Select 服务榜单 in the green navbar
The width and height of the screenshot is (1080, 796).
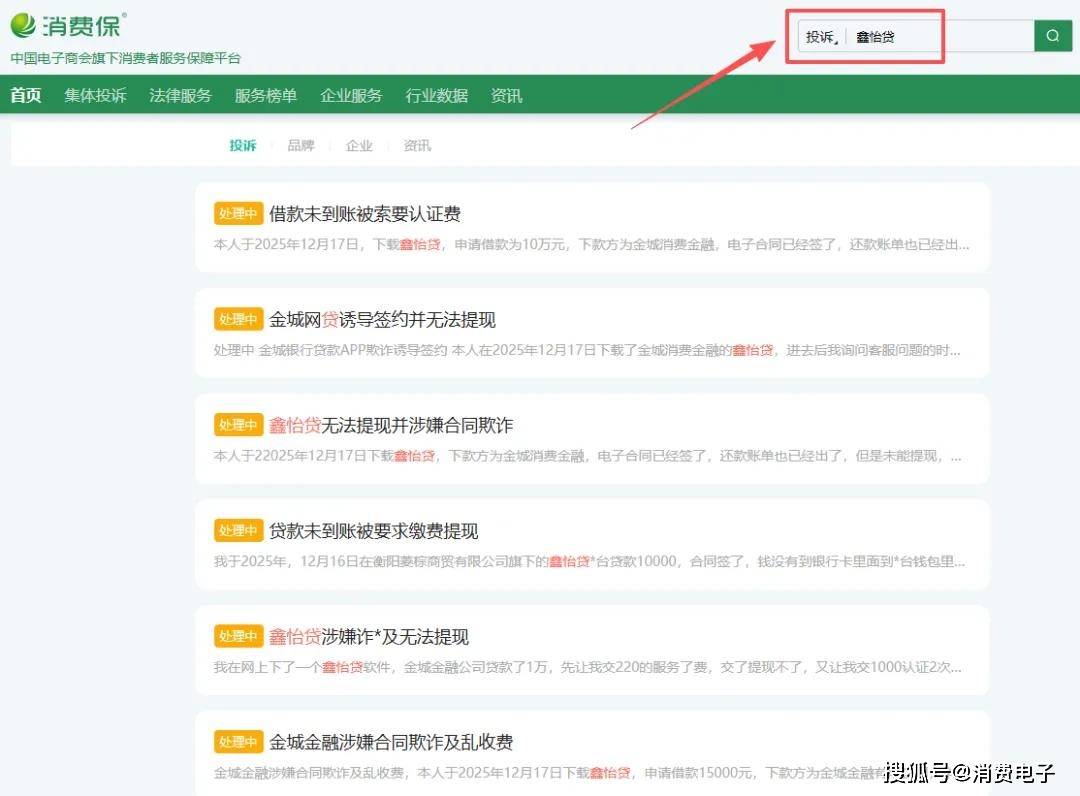pyautogui.click(x=266, y=96)
